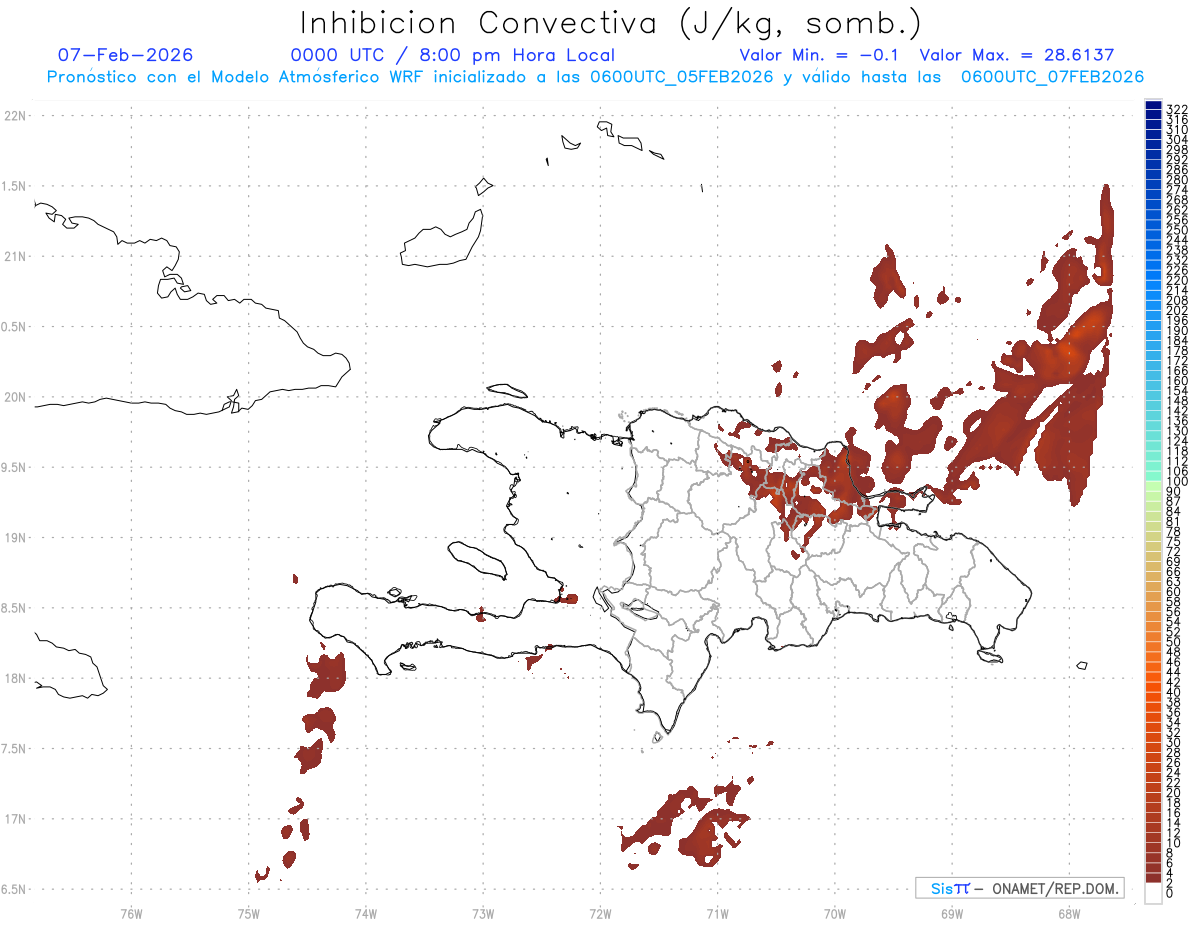Click the '20N' latitude label
The width and height of the screenshot is (1200, 927).
(15, 397)
